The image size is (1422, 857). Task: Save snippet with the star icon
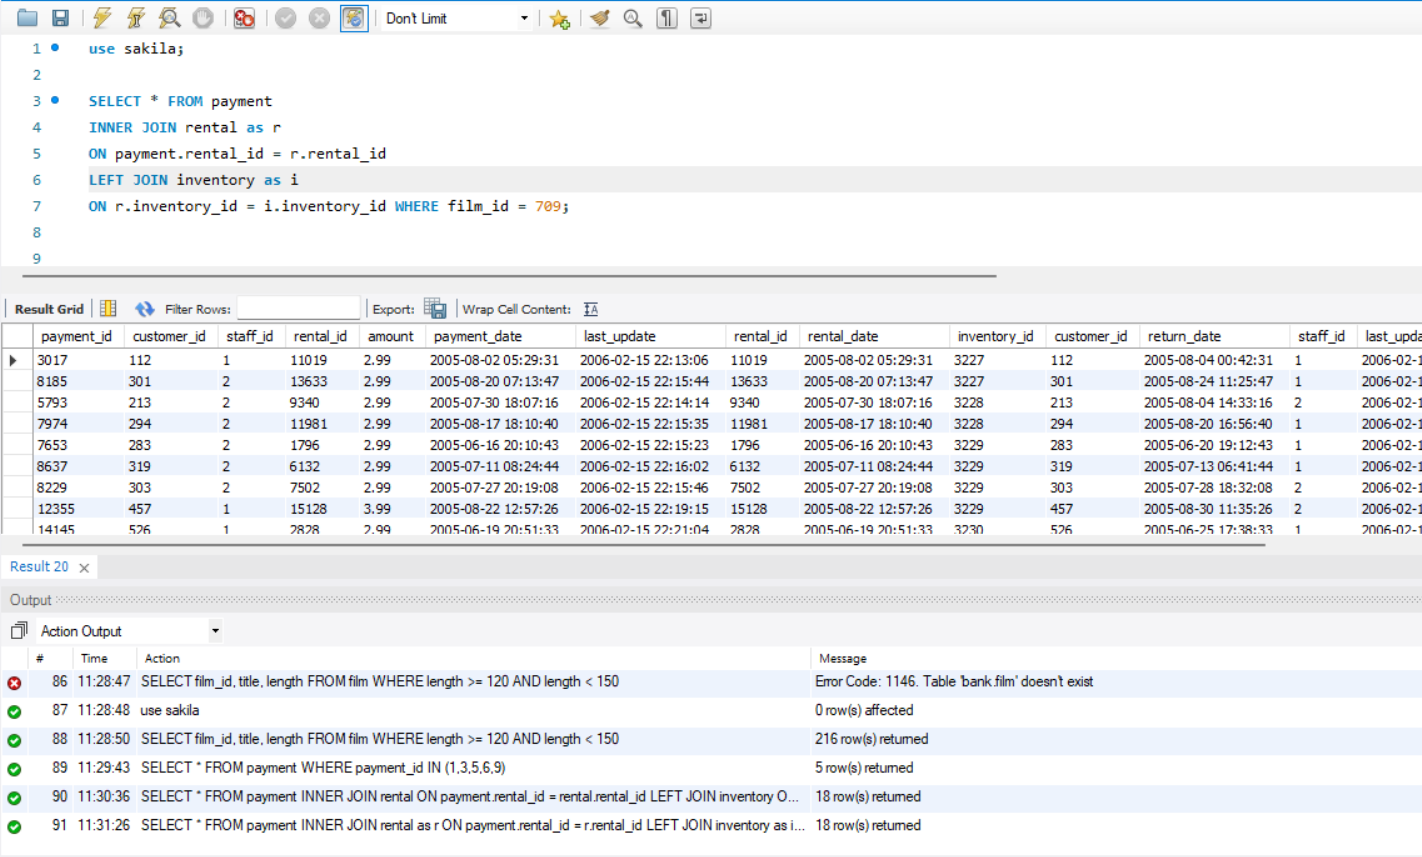click(x=559, y=18)
